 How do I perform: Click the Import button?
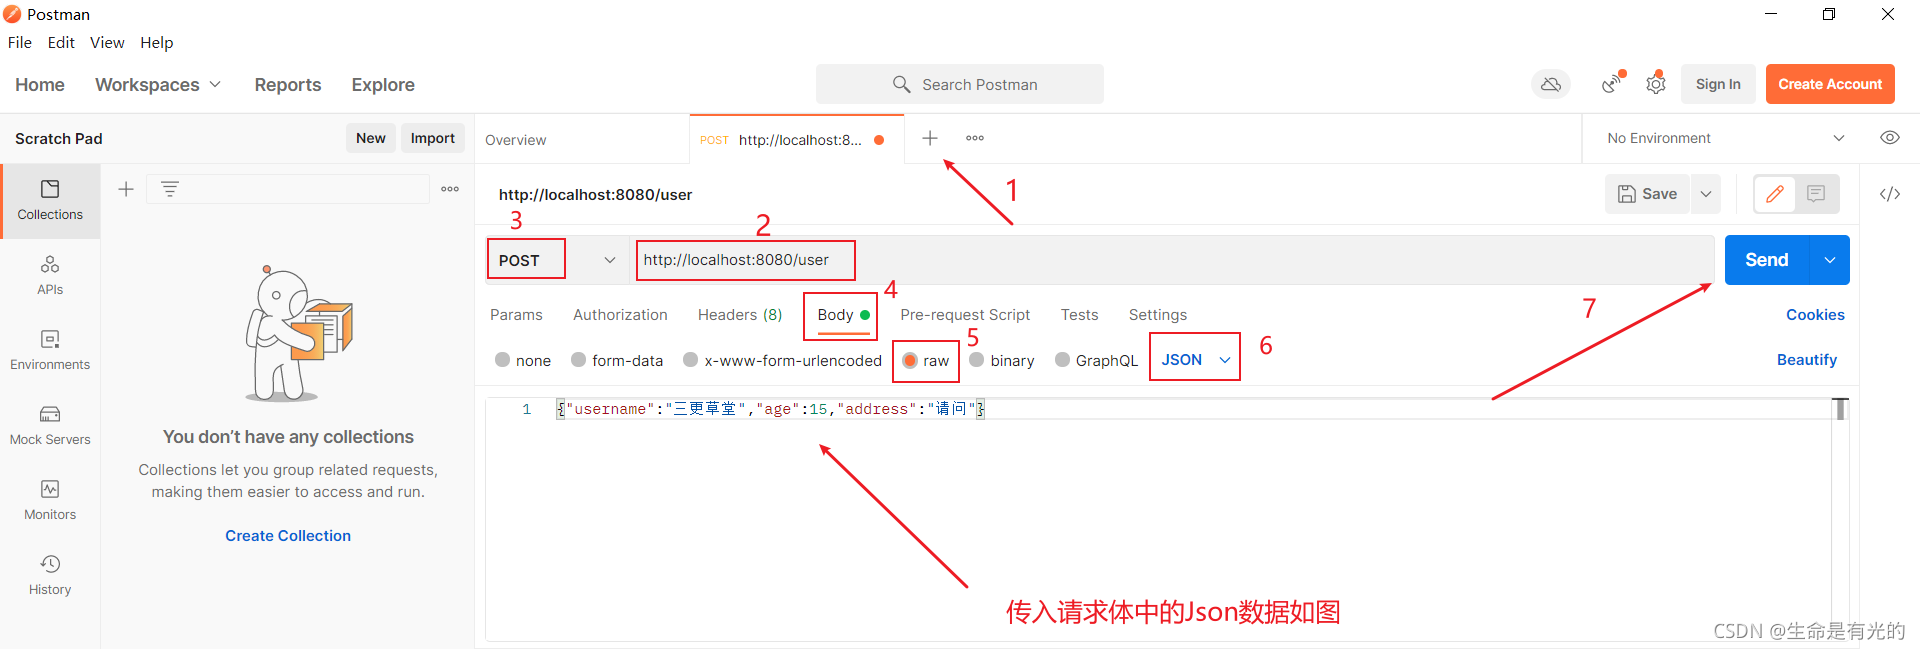[433, 138]
